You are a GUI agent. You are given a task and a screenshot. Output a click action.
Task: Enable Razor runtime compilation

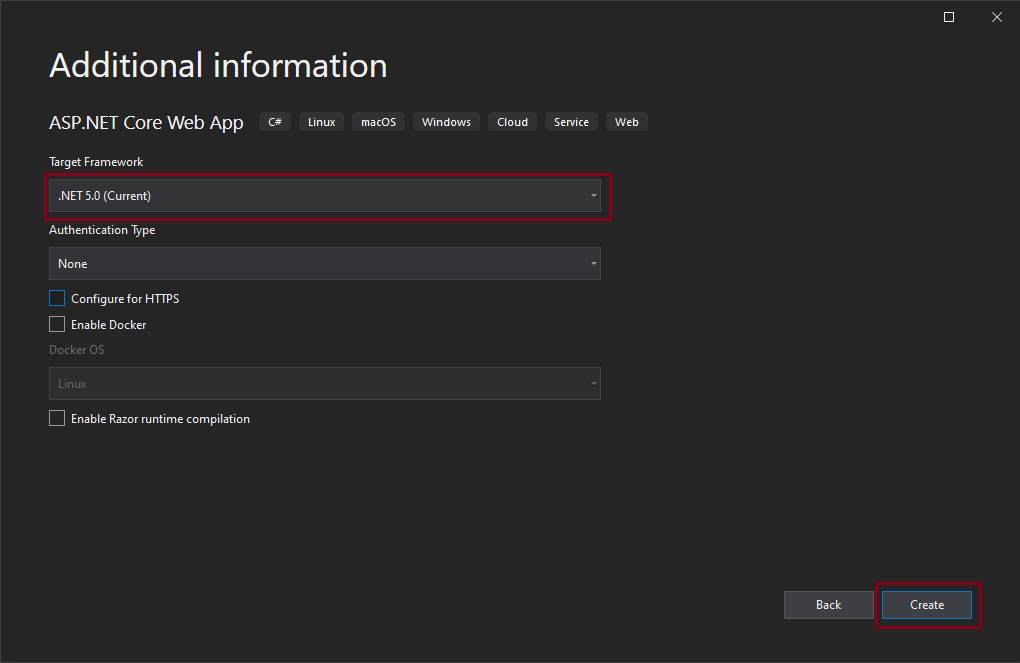57,418
